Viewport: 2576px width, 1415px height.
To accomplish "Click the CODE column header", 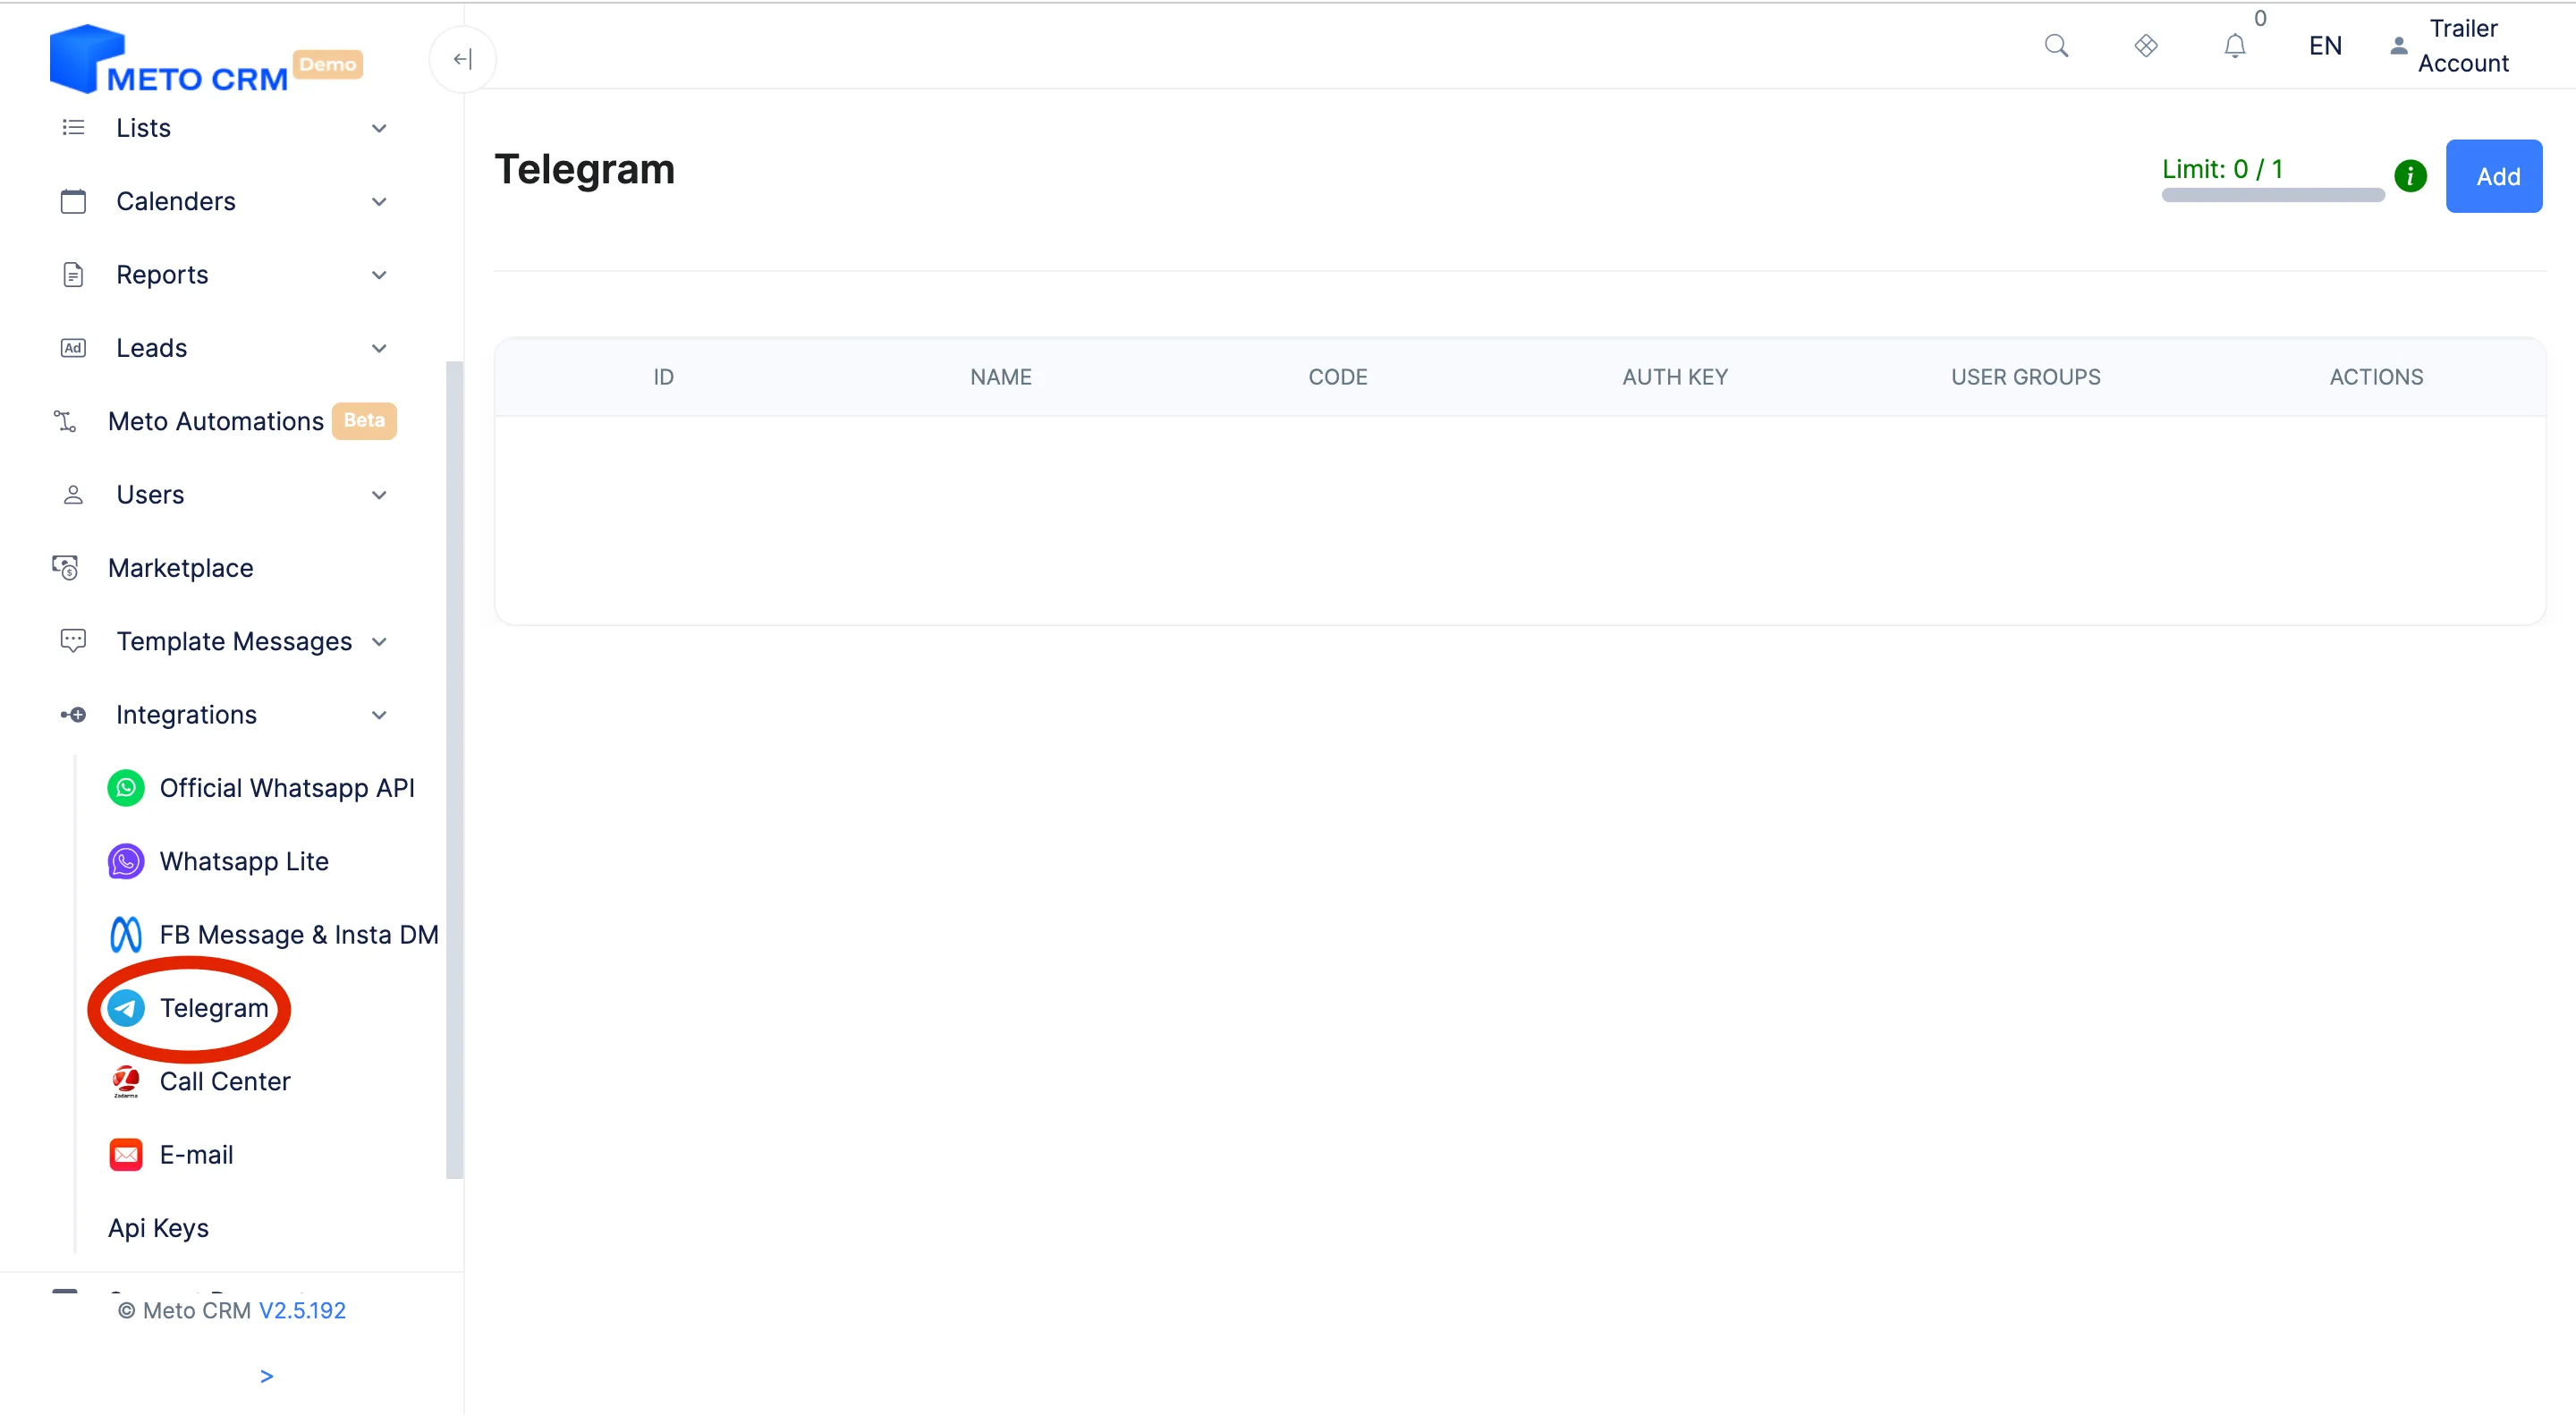I will [x=1338, y=377].
